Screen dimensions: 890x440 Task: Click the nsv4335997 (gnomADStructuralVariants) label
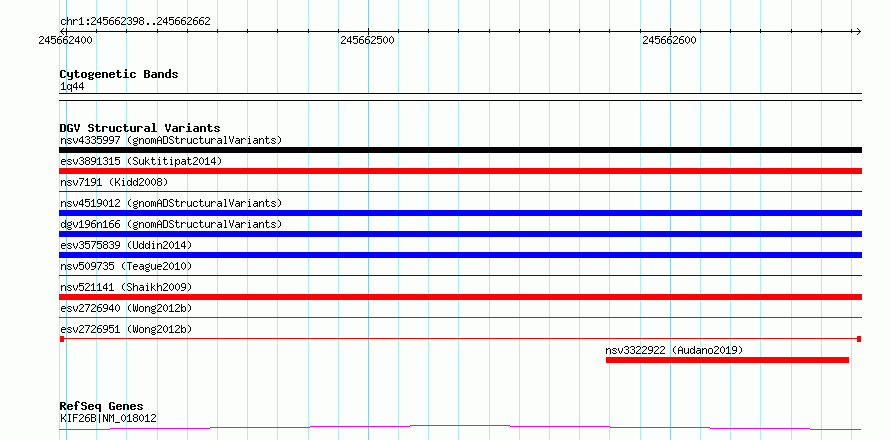click(171, 140)
